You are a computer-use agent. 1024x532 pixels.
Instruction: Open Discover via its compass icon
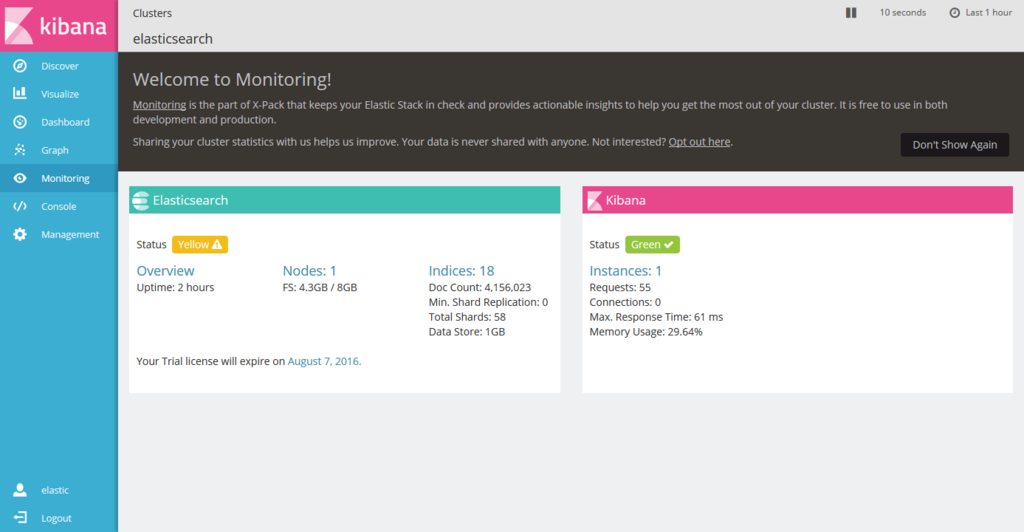click(20, 66)
